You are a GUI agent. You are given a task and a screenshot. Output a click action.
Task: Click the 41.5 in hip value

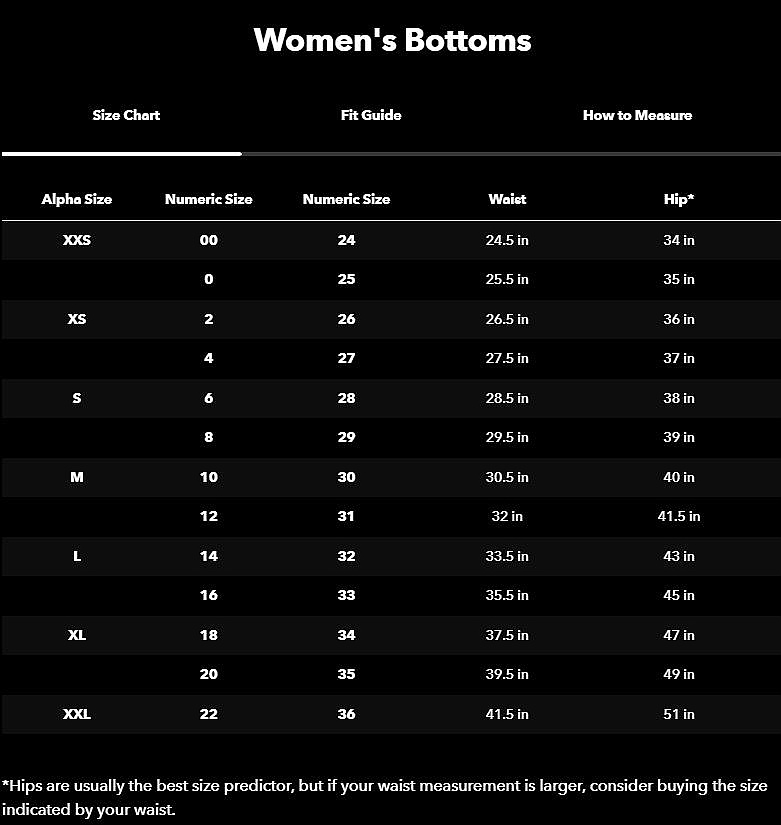(679, 516)
